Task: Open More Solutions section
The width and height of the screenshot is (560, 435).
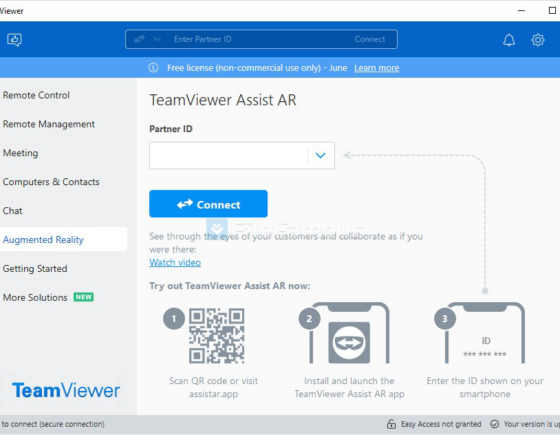Action: (x=35, y=297)
